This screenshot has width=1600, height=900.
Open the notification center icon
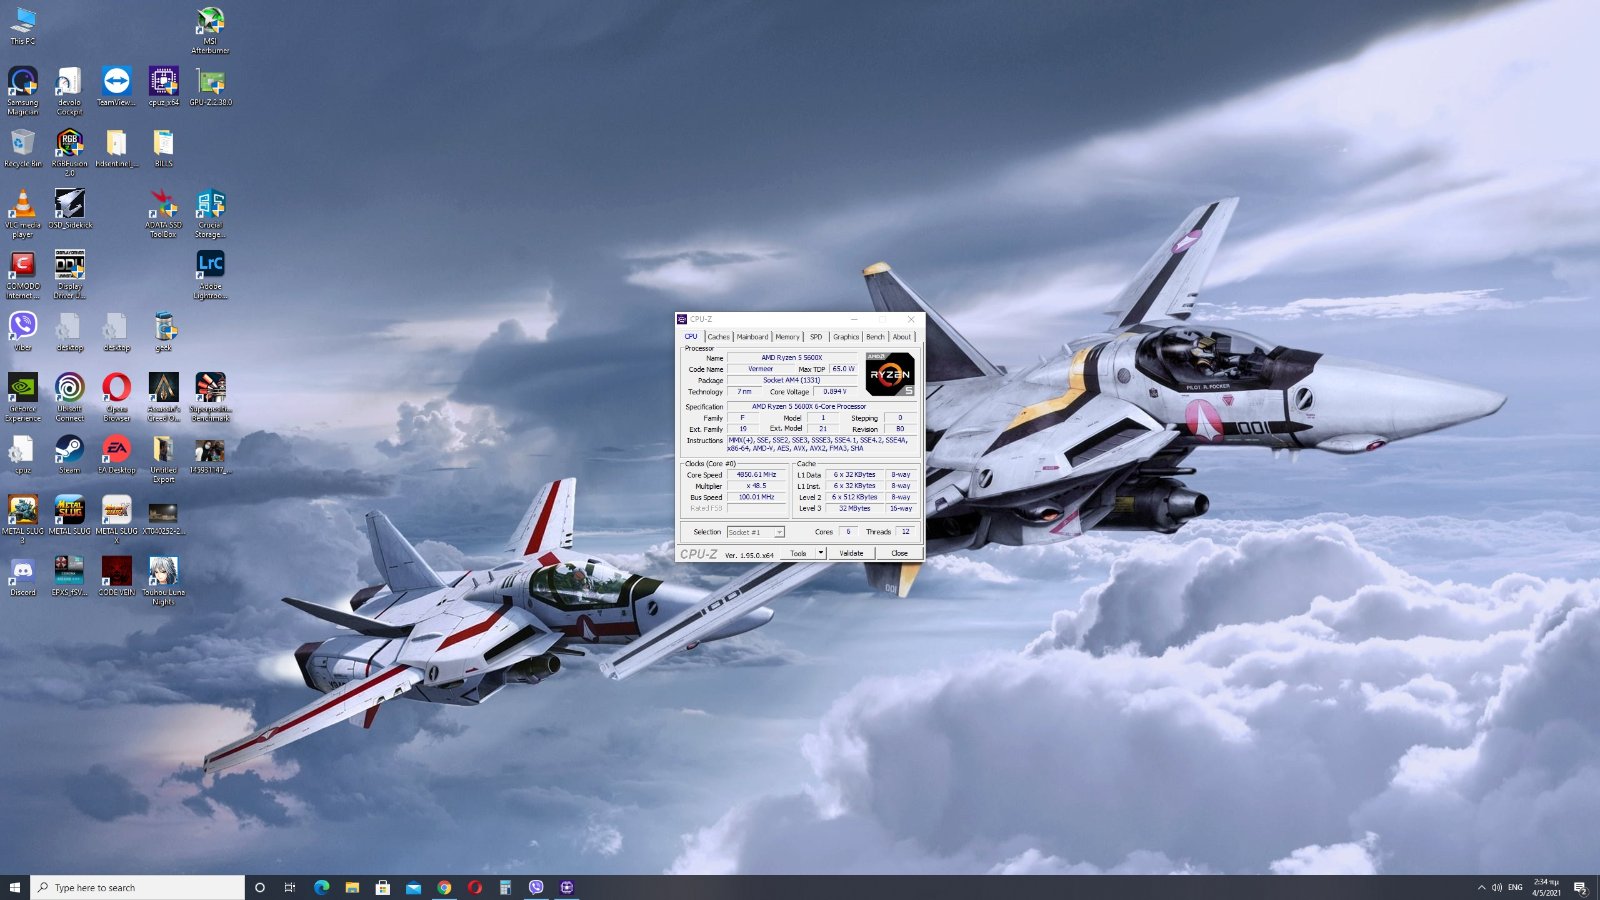pos(1580,887)
